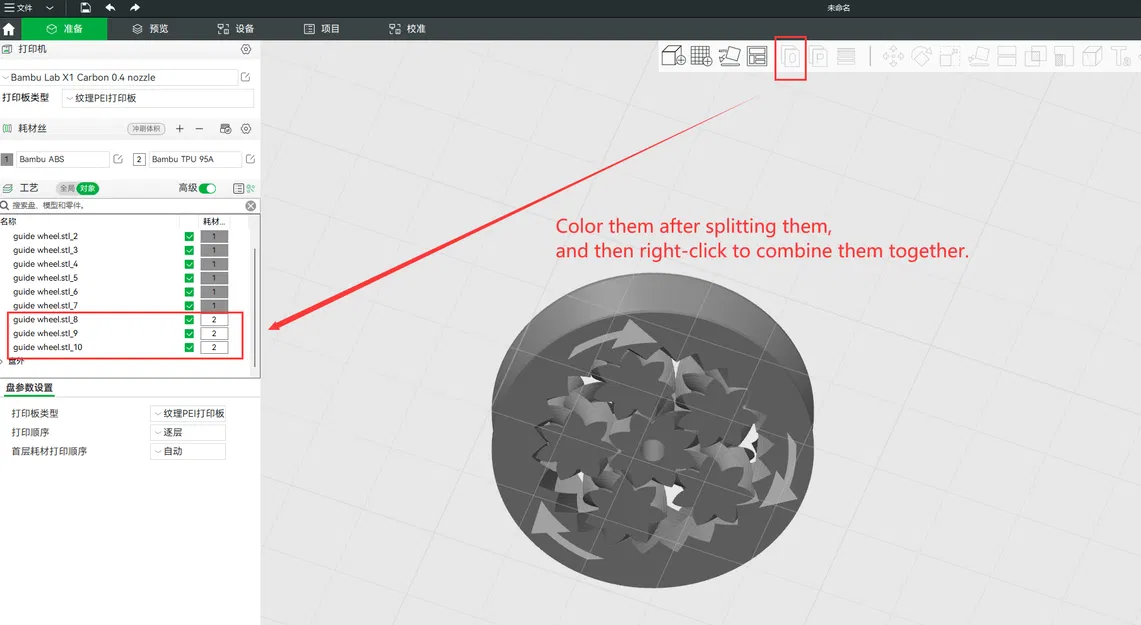Open the variable layer height tool

[x=846, y=56]
